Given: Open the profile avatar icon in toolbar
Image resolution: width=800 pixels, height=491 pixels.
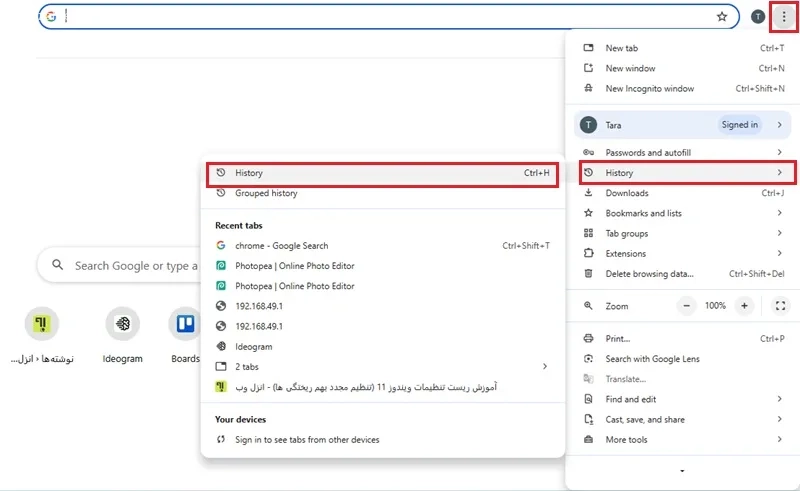Looking at the screenshot, I should (758, 17).
